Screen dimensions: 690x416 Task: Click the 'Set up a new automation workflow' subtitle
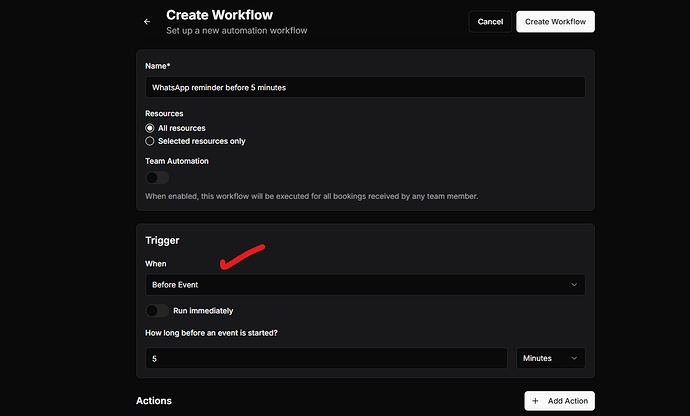[237, 31]
